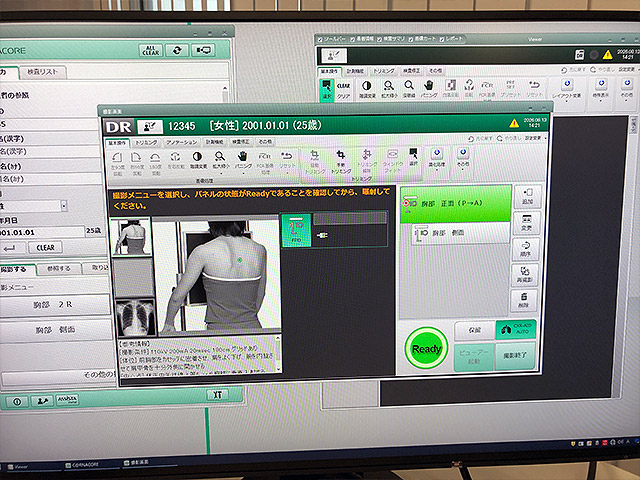The image size is (640, 480).
Task: Click the patient edit icon next to DR logo
Action: pos(150,127)
